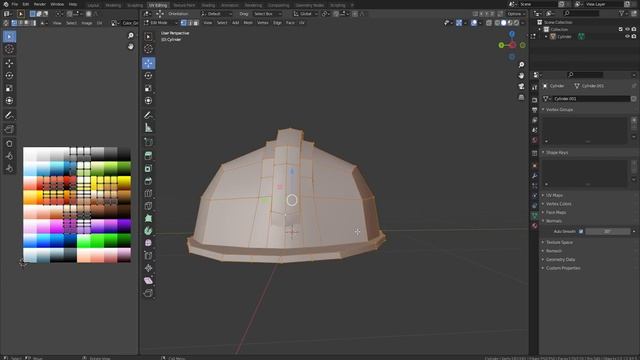Open the Select Box drag dropdown
The height and width of the screenshot is (360, 640).
tap(267, 14)
